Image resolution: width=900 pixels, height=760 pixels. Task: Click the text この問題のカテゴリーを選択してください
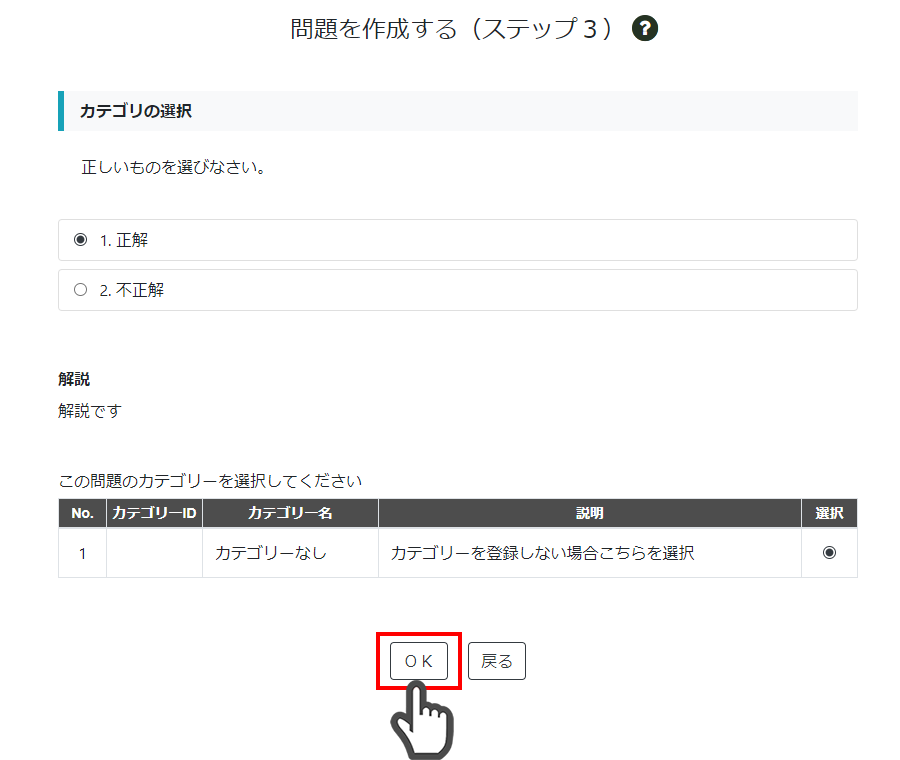tap(210, 480)
